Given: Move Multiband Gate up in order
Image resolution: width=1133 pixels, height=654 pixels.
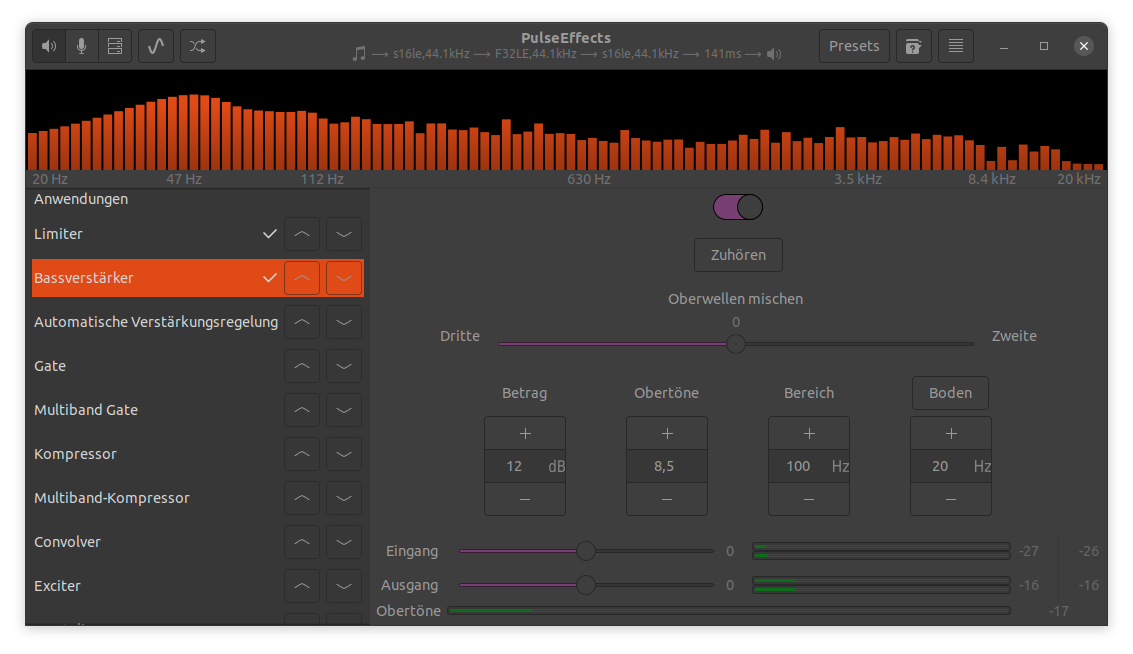Looking at the screenshot, I should pyautogui.click(x=302, y=410).
